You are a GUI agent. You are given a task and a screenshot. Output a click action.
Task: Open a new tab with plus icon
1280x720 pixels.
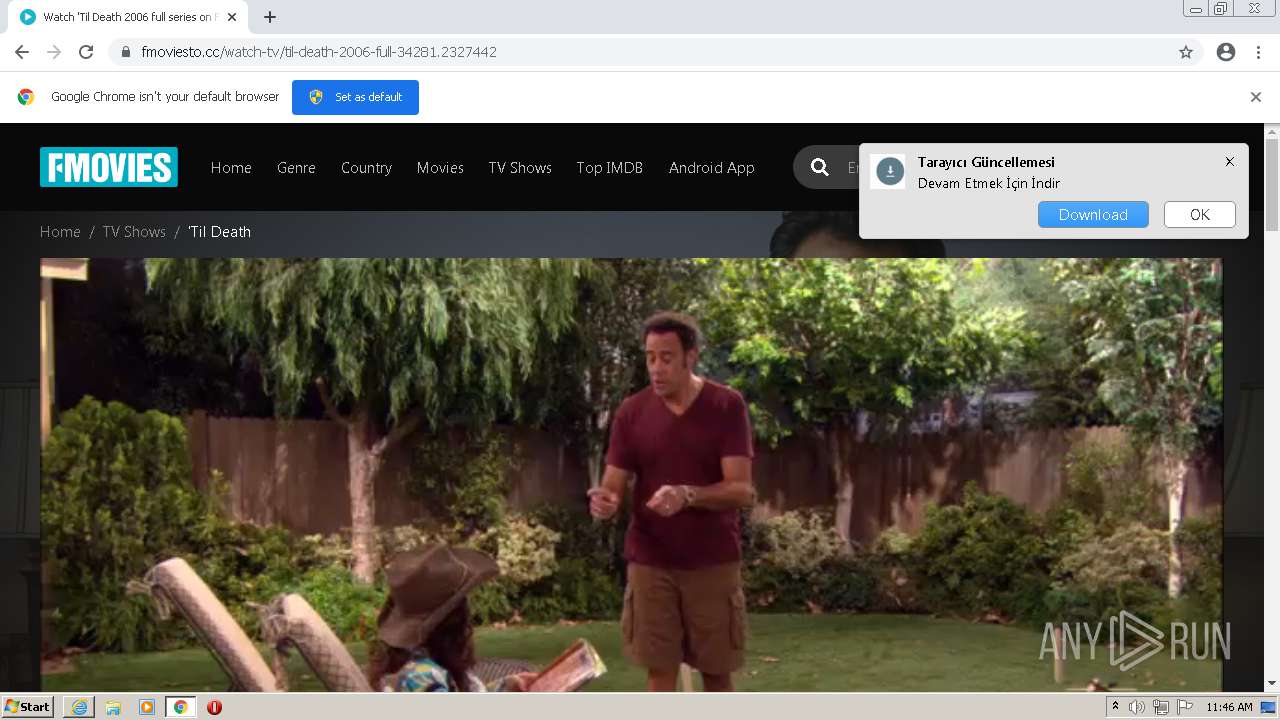(x=270, y=17)
